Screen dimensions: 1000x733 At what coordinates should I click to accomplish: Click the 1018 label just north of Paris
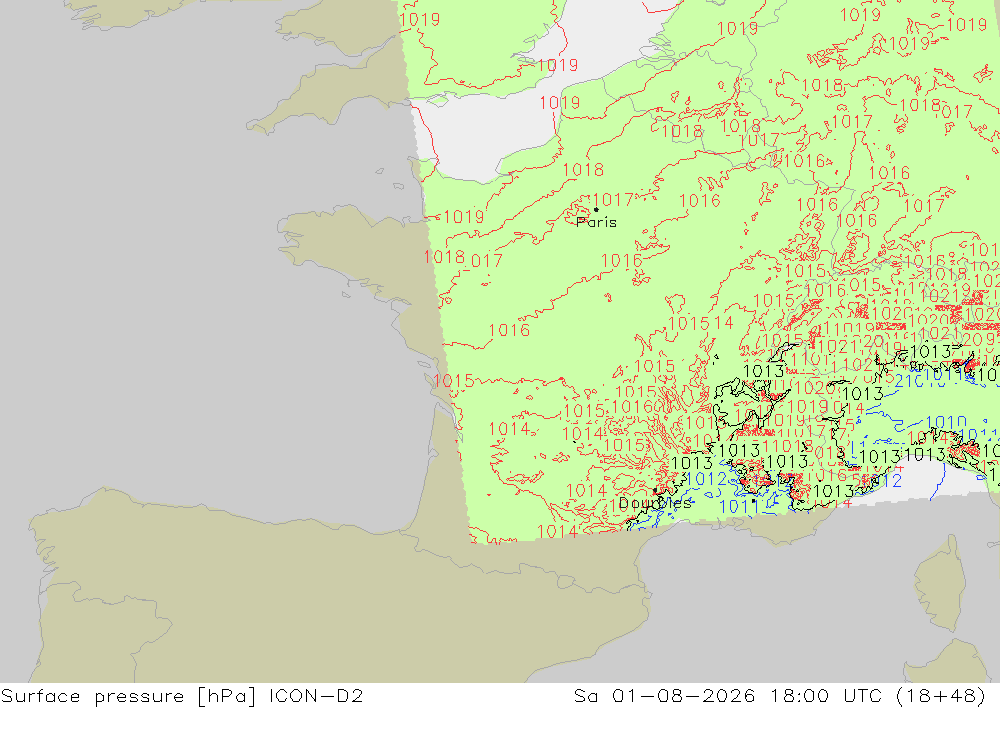[583, 170]
